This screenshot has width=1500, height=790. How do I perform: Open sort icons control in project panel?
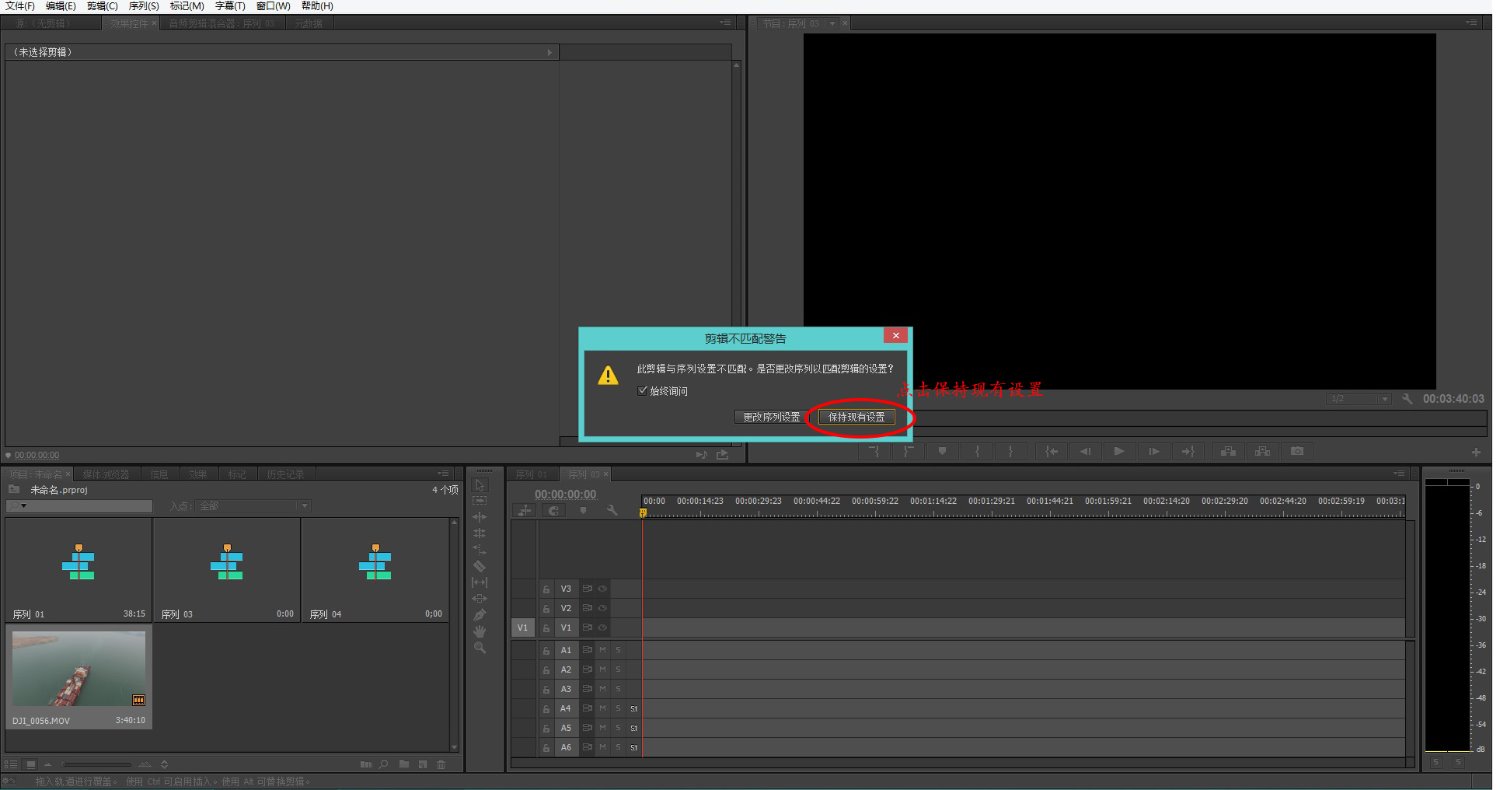point(164,764)
